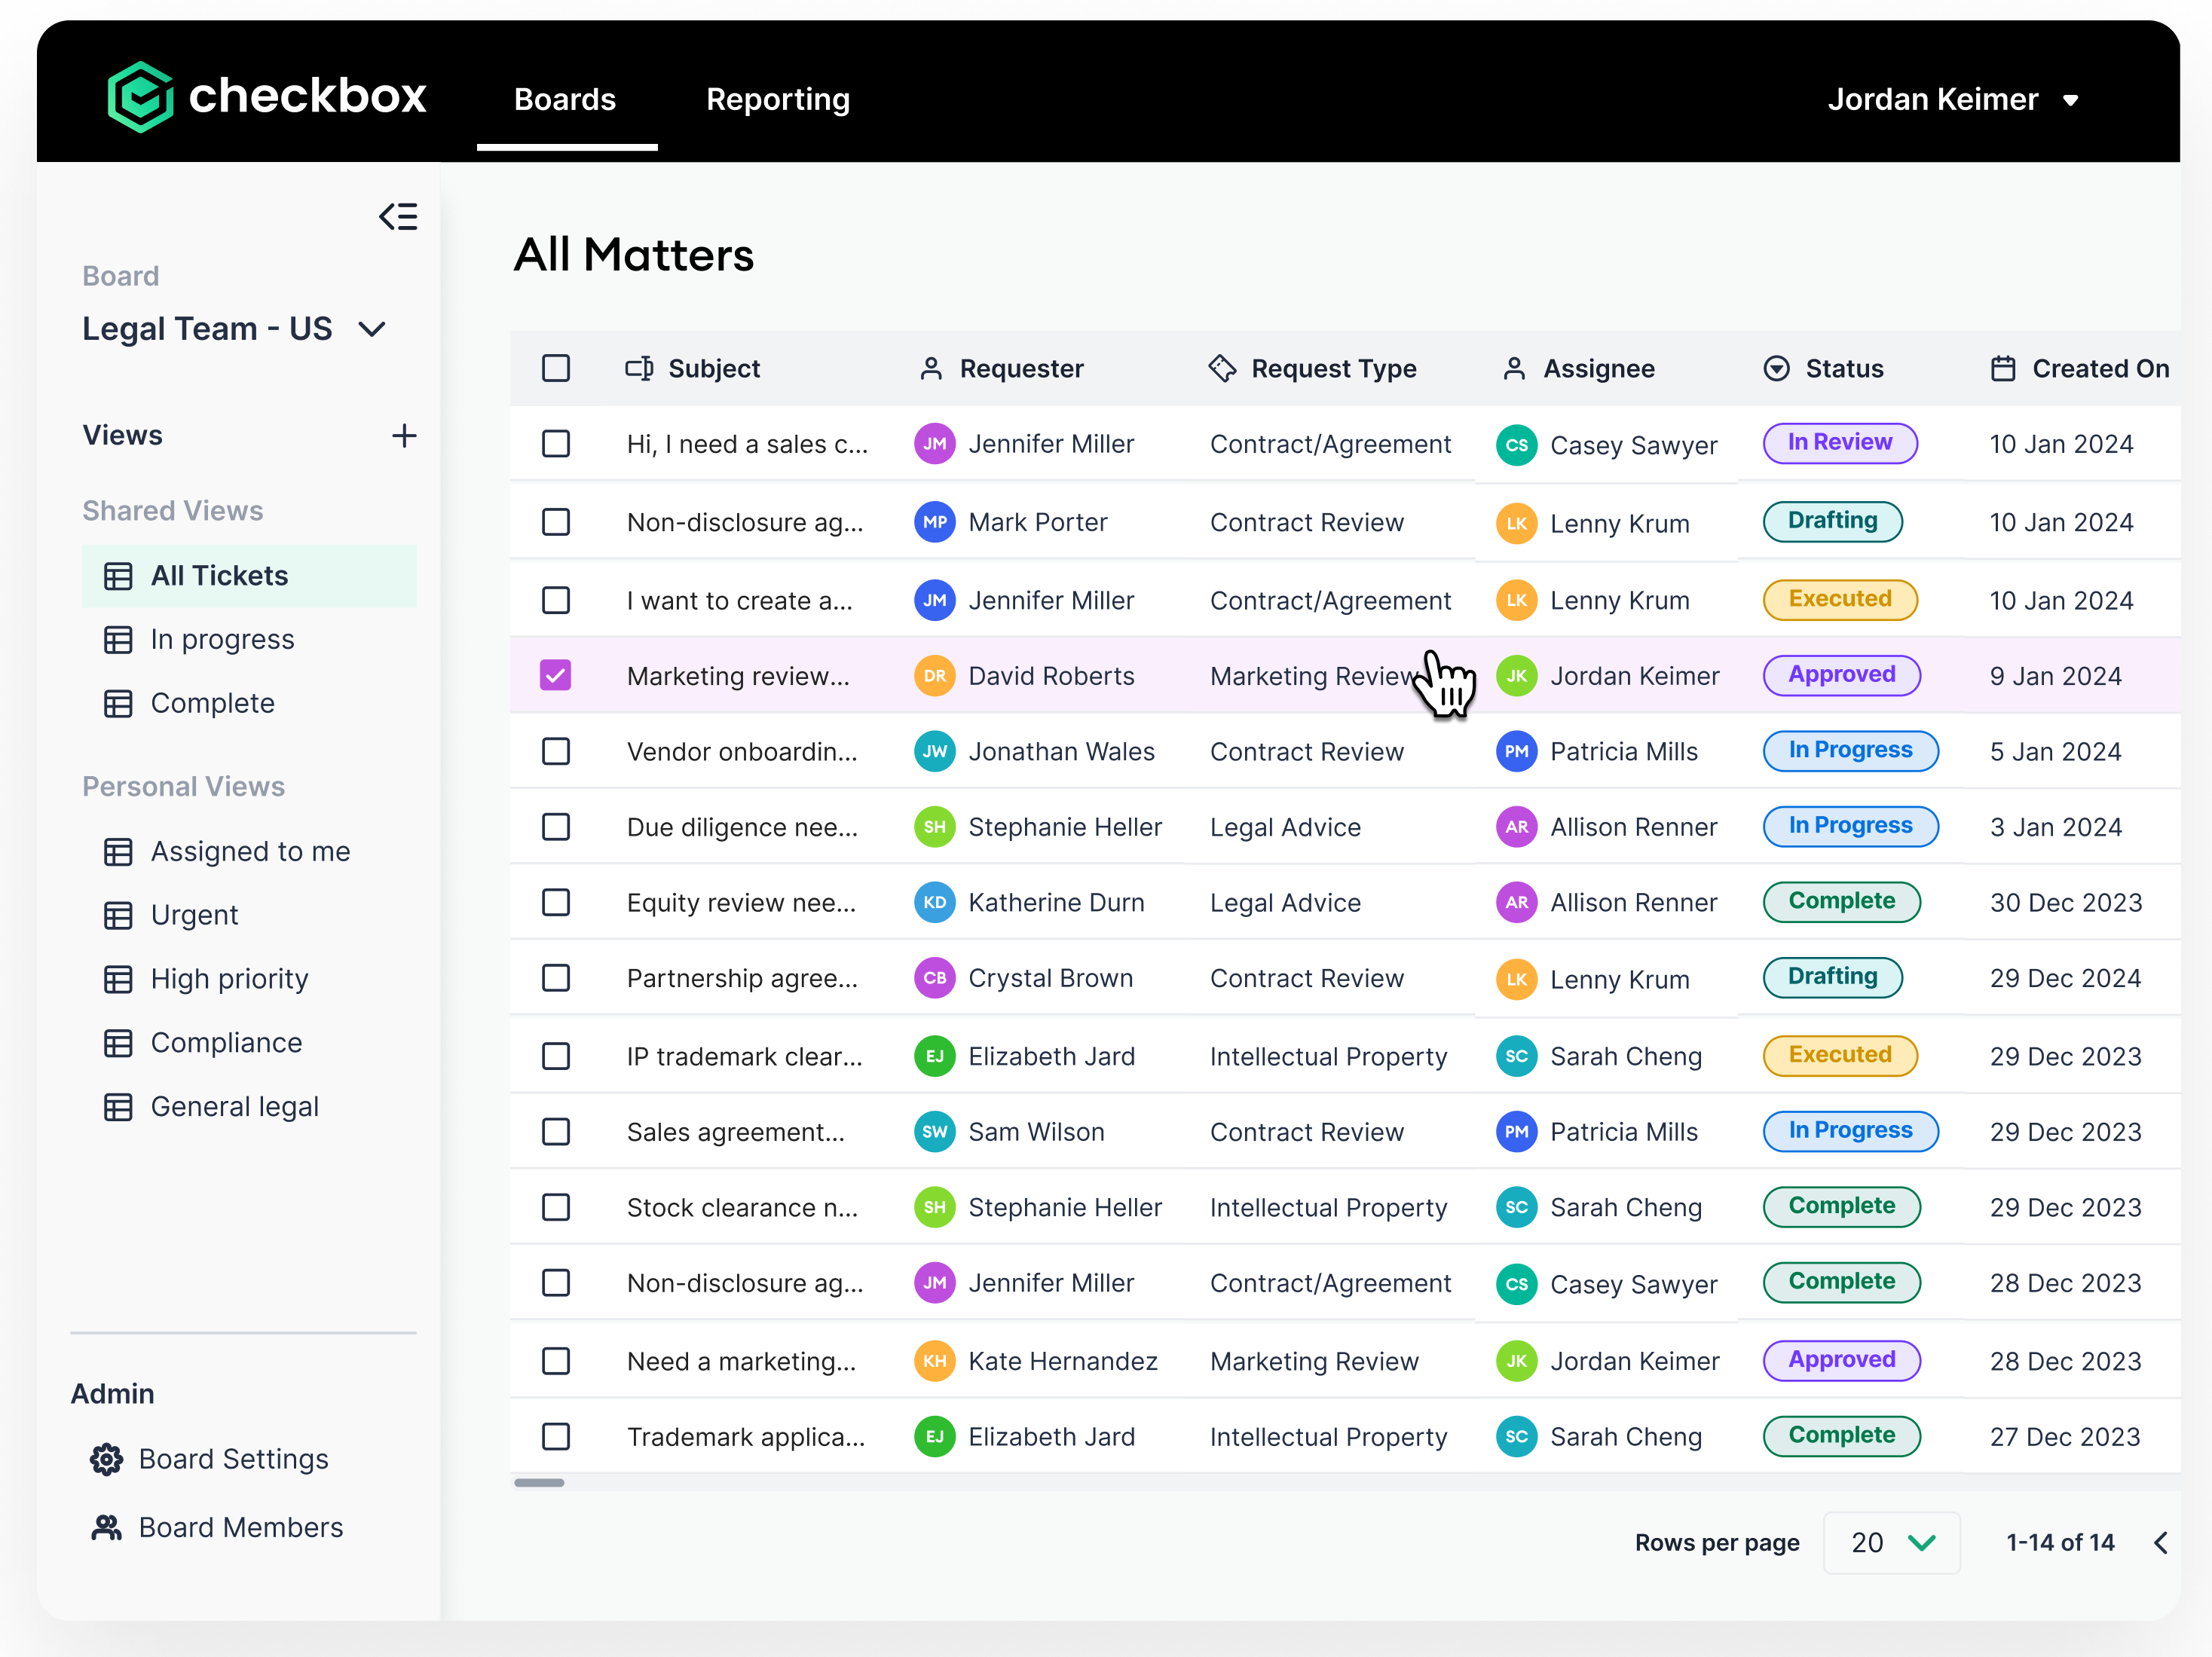Image resolution: width=2212 pixels, height=1657 pixels.
Task: Click the horizontal scrollbar below the table
Action: (x=540, y=1483)
